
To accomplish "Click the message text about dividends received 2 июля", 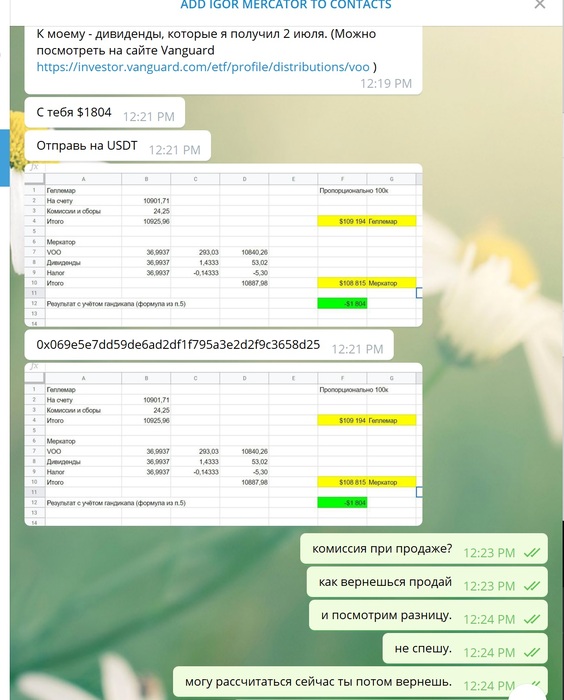I will (x=206, y=42).
